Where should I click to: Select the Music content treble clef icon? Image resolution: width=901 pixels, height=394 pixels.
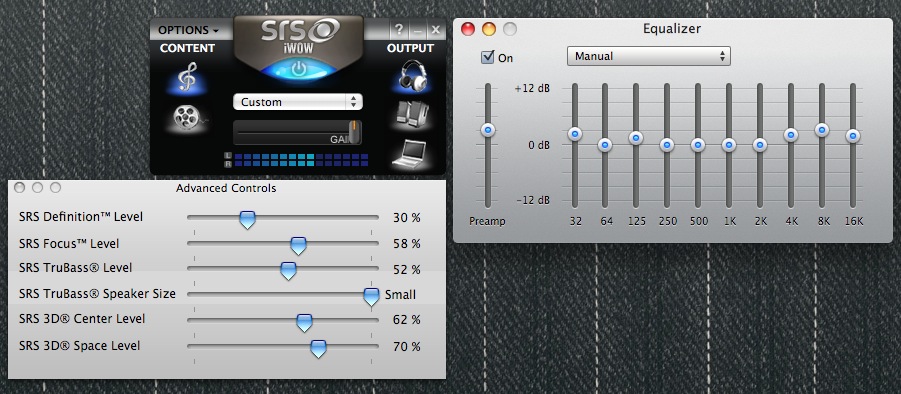tap(187, 77)
